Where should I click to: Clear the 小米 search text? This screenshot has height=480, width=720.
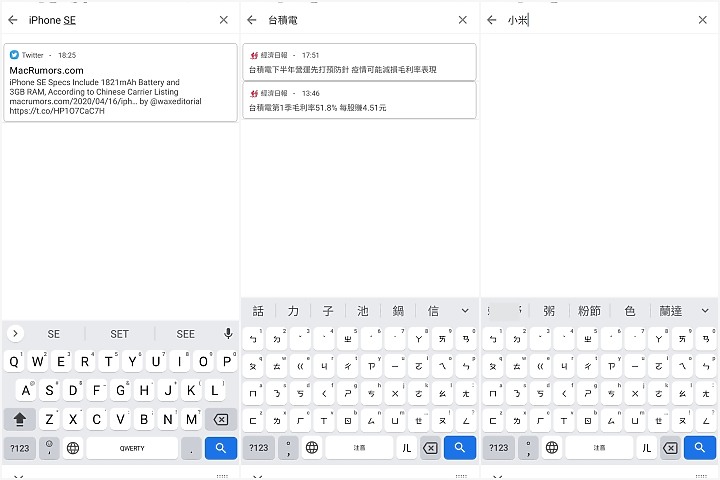coord(703,20)
